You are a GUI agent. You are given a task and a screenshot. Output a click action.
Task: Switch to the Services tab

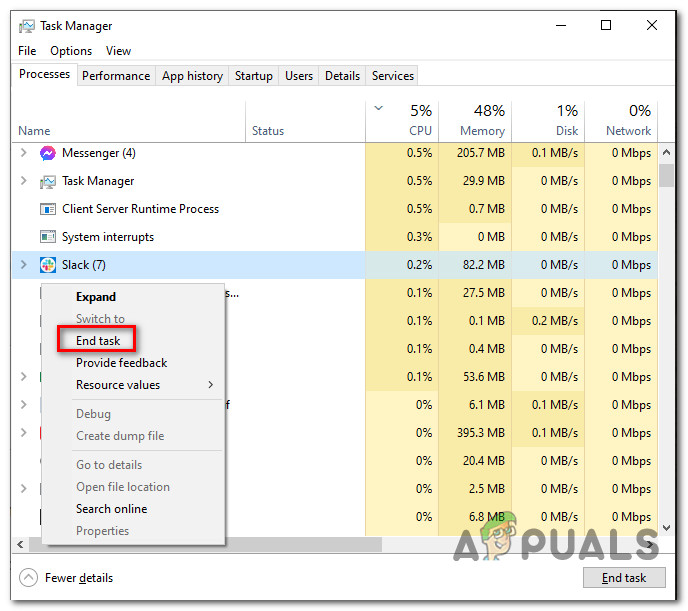point(393,76)
